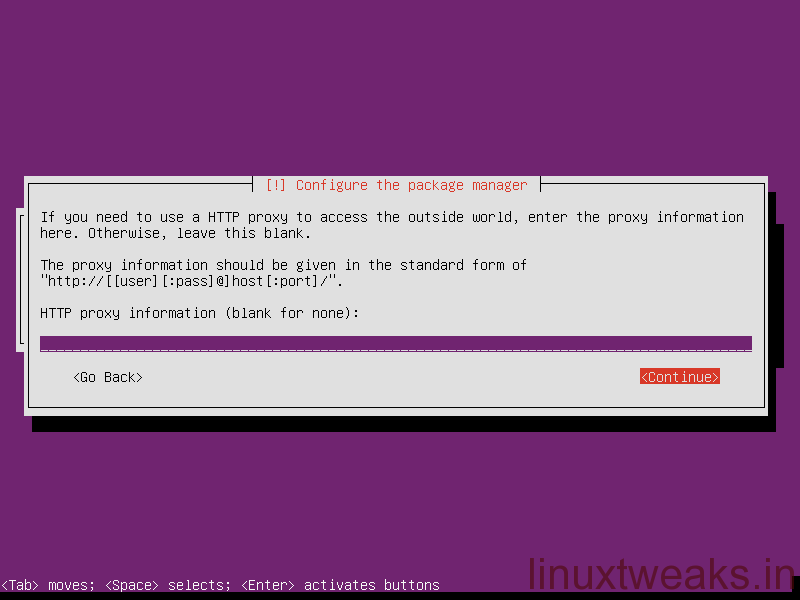The height and width of the screenshot is (600, 800).
Task: Click the HTTP proxy information (blank for none) label
Action: tap(199, 313)
